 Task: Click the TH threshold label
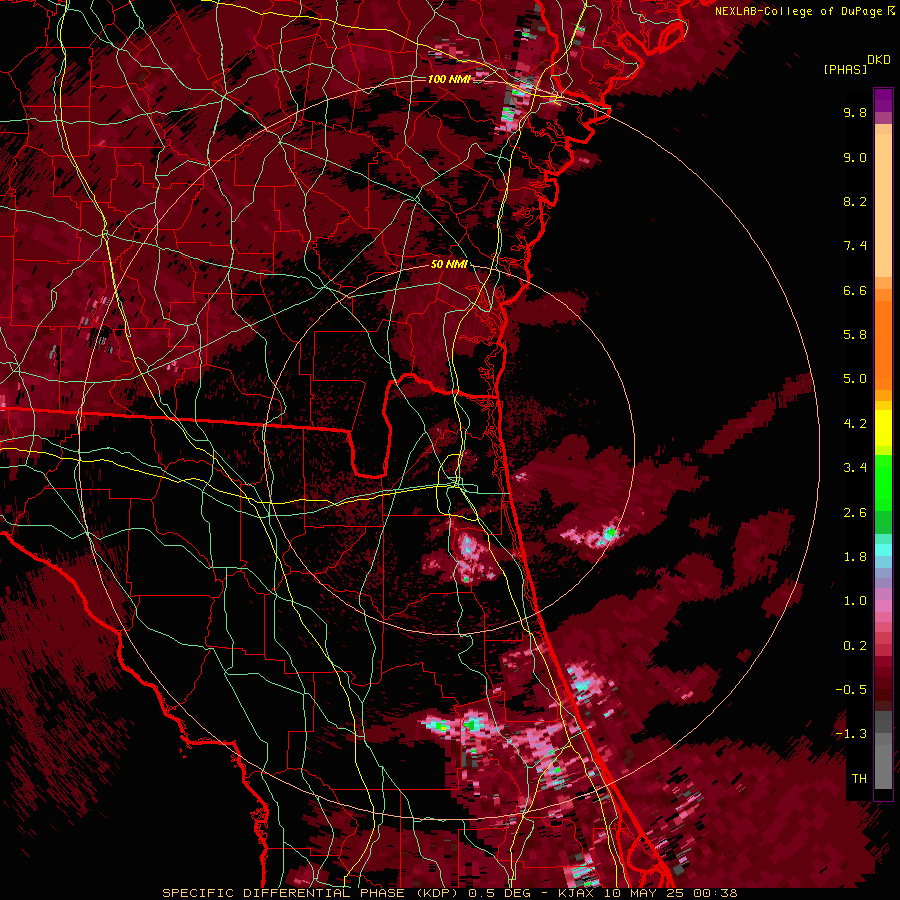pyautogui.click(x=859, y=779)
